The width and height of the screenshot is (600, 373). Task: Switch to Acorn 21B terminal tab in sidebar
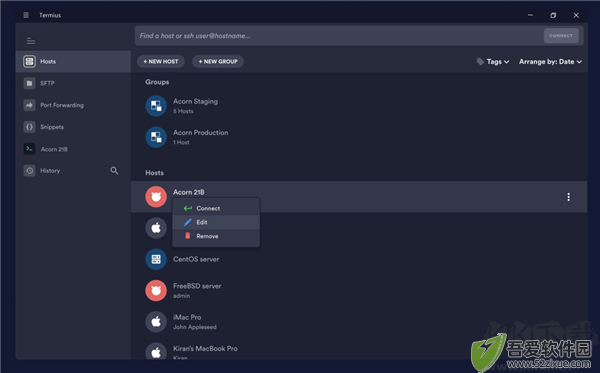[x=73, y=149]
